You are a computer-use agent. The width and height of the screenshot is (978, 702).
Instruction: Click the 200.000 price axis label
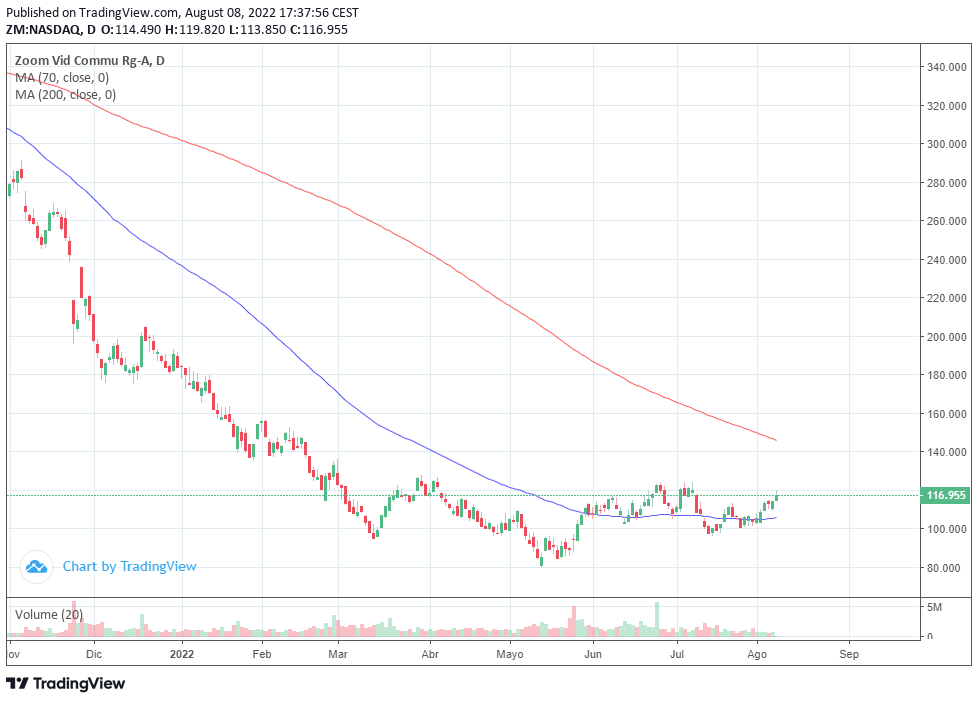946,337
